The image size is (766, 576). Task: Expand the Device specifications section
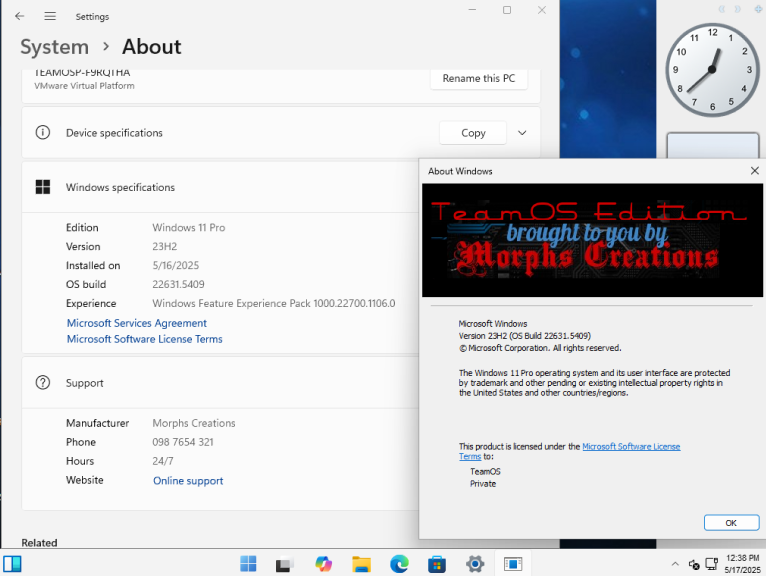[522, 132]
